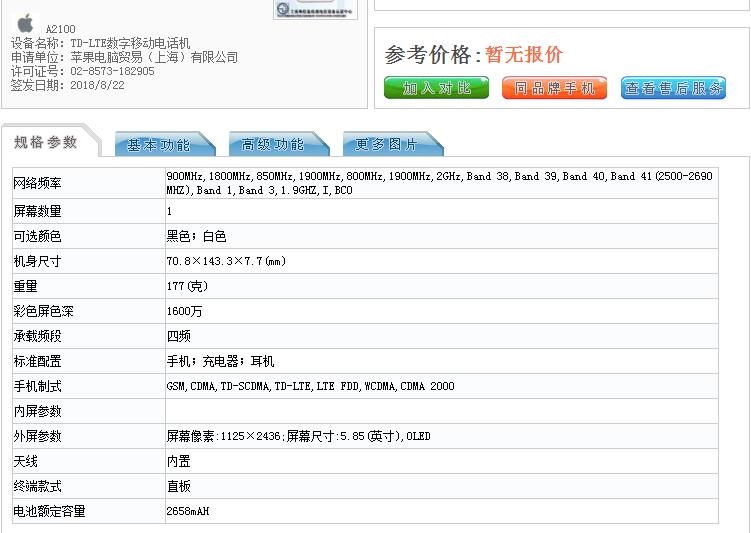Image resolution: width=751 pixels, height=533 pixels.
Task: Click the A2100 model number
Action: tap(60, 29)
